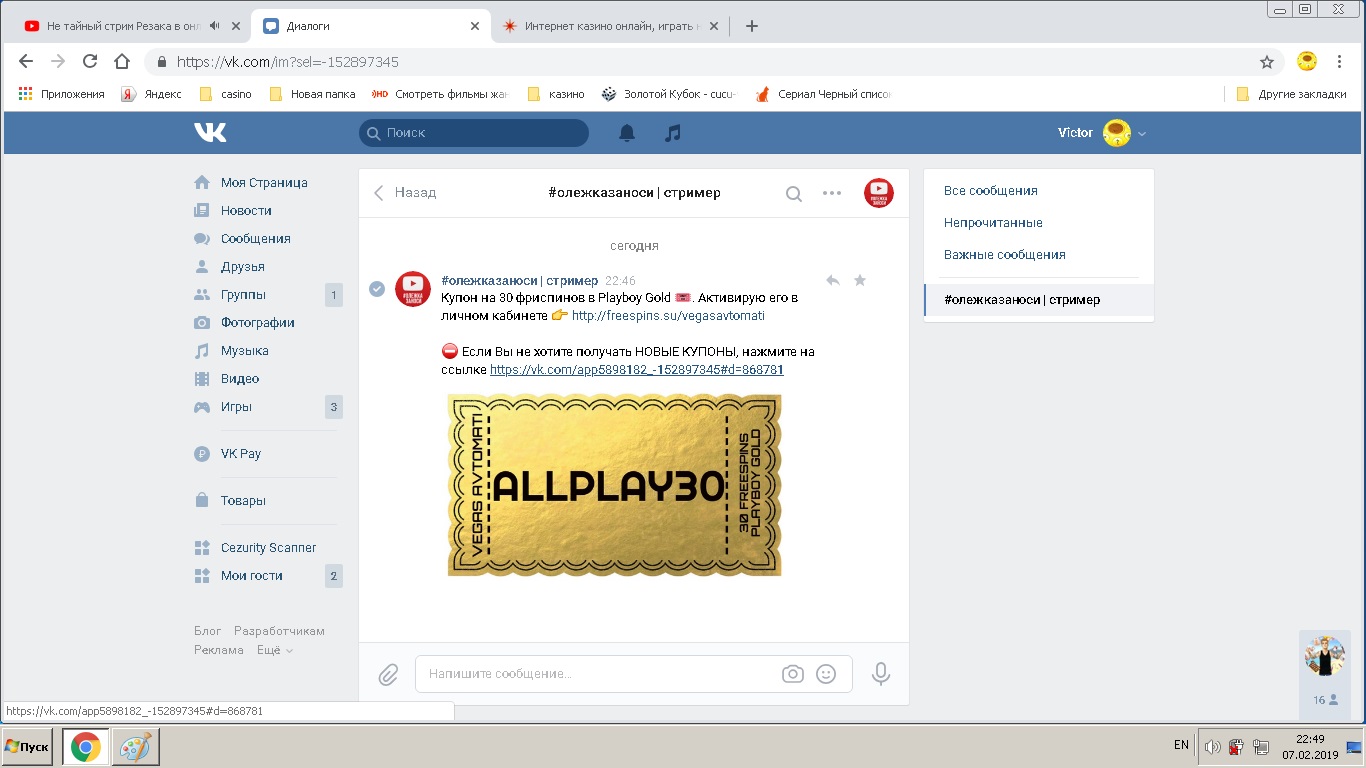Viewport: 1366px width, 768px height.
Task: Open the Приложения bookmarks apps shortcut
Action: coord(61,94)
